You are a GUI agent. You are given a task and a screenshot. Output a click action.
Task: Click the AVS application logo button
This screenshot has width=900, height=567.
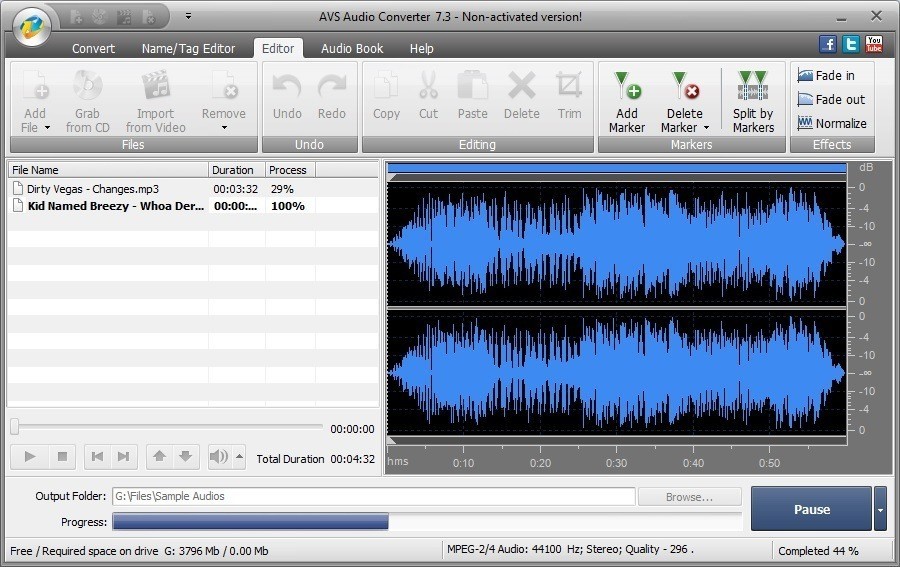coord(32,27)
